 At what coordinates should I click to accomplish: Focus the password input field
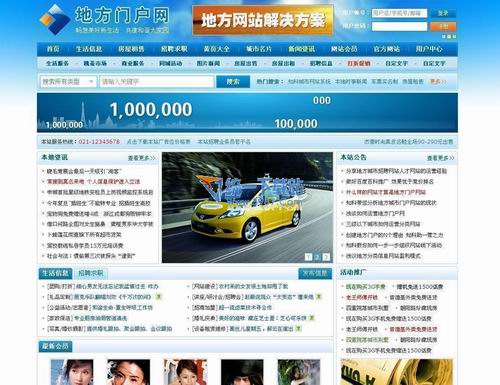399,26
